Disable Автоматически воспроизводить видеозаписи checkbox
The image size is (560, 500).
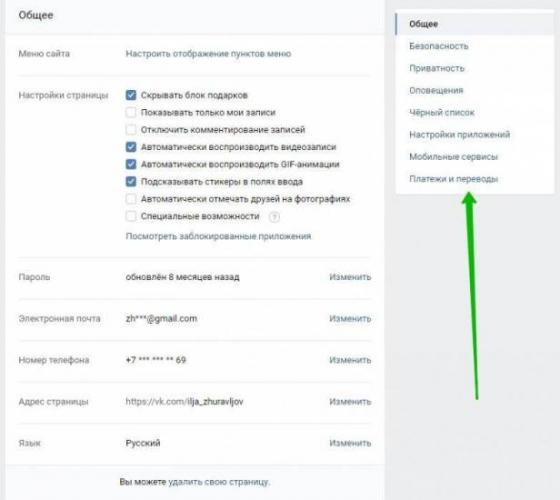pyautogui.click(x=131, y=147)
